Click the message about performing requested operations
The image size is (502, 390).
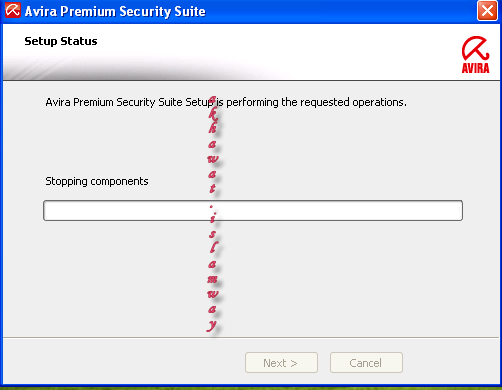(226, 102)
